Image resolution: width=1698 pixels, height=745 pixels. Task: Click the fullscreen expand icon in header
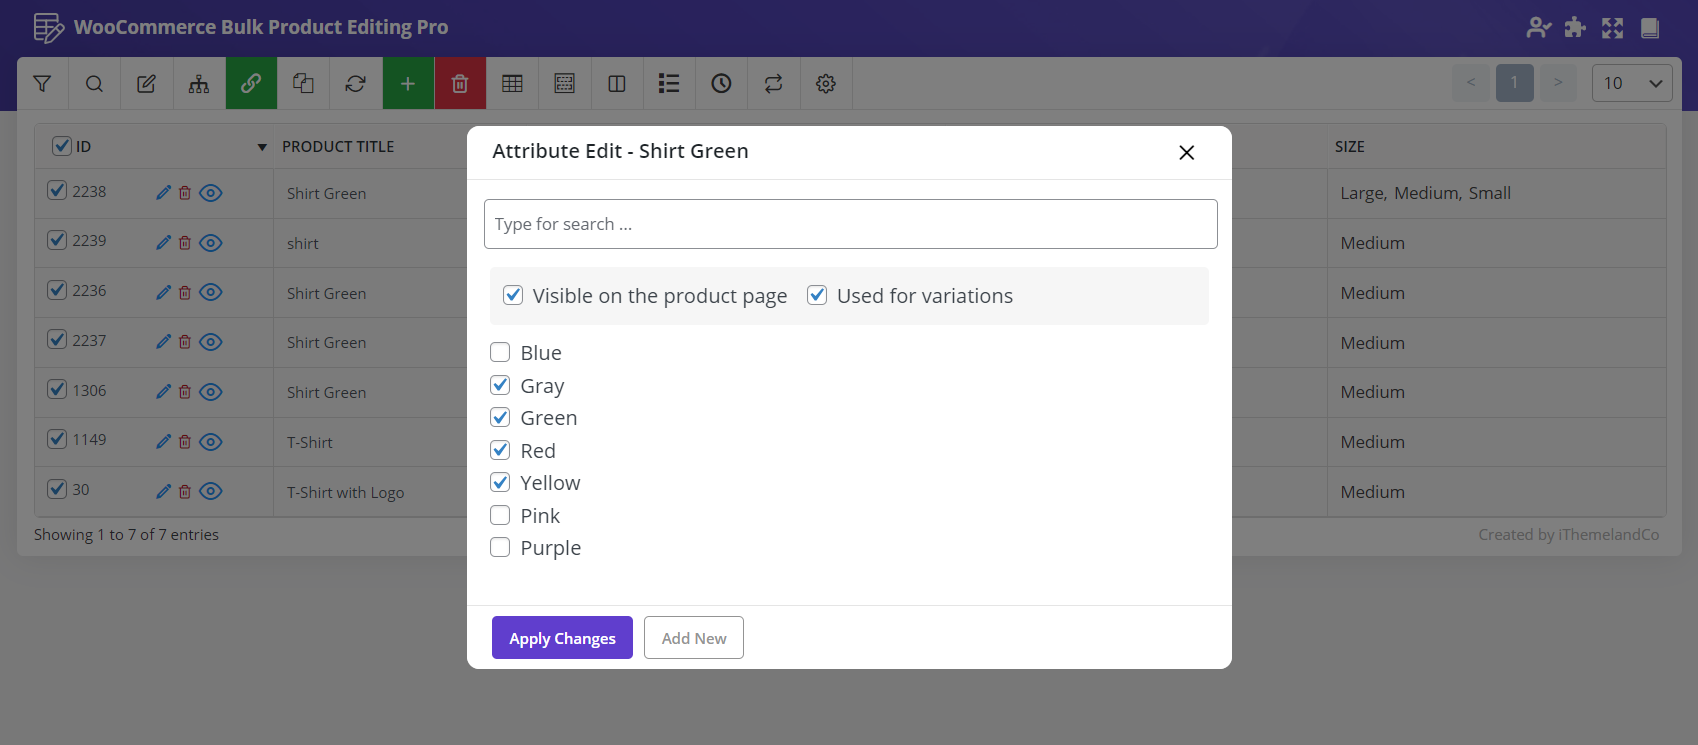pyautogui.click(x=1612, y=28)
